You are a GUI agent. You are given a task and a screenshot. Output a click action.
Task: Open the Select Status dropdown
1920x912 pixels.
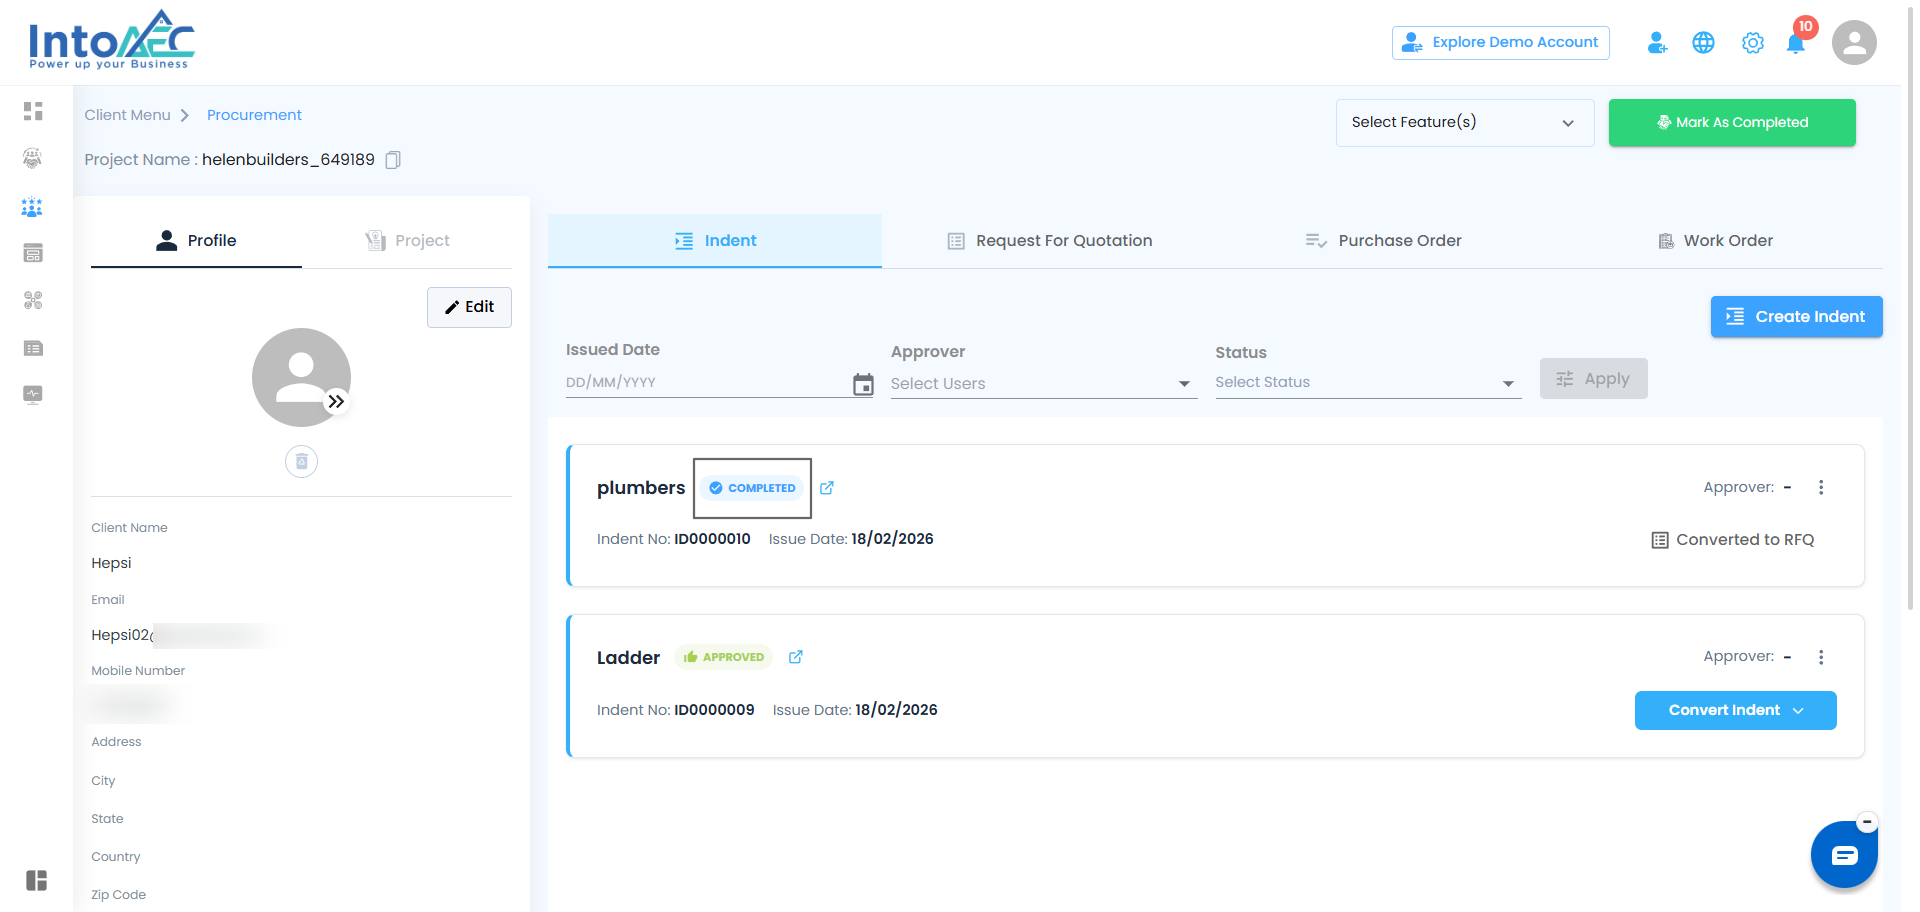tap(1368, 383)
